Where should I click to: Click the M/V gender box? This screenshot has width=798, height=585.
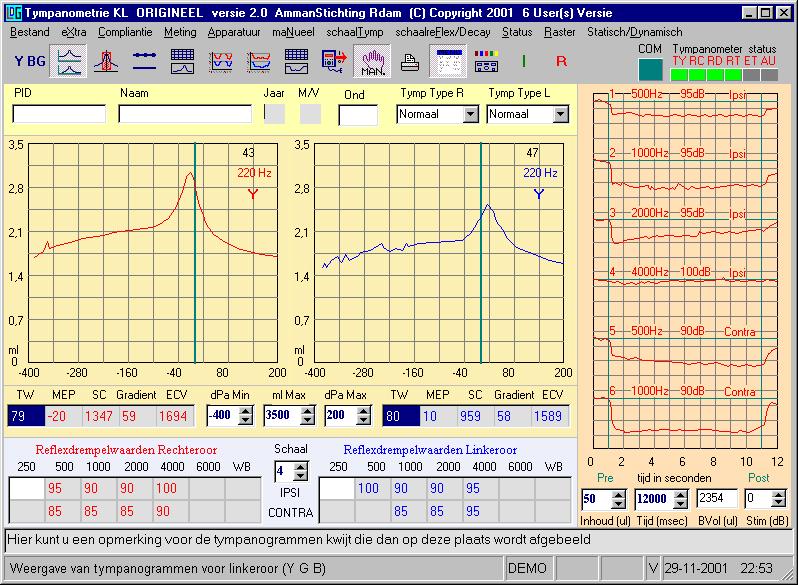310,114
